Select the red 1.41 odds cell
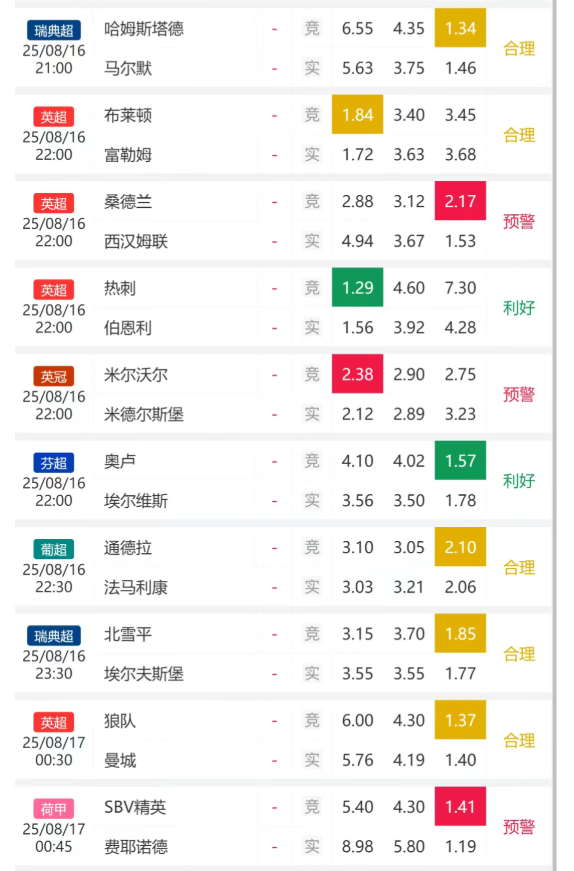 coord(460,806)
